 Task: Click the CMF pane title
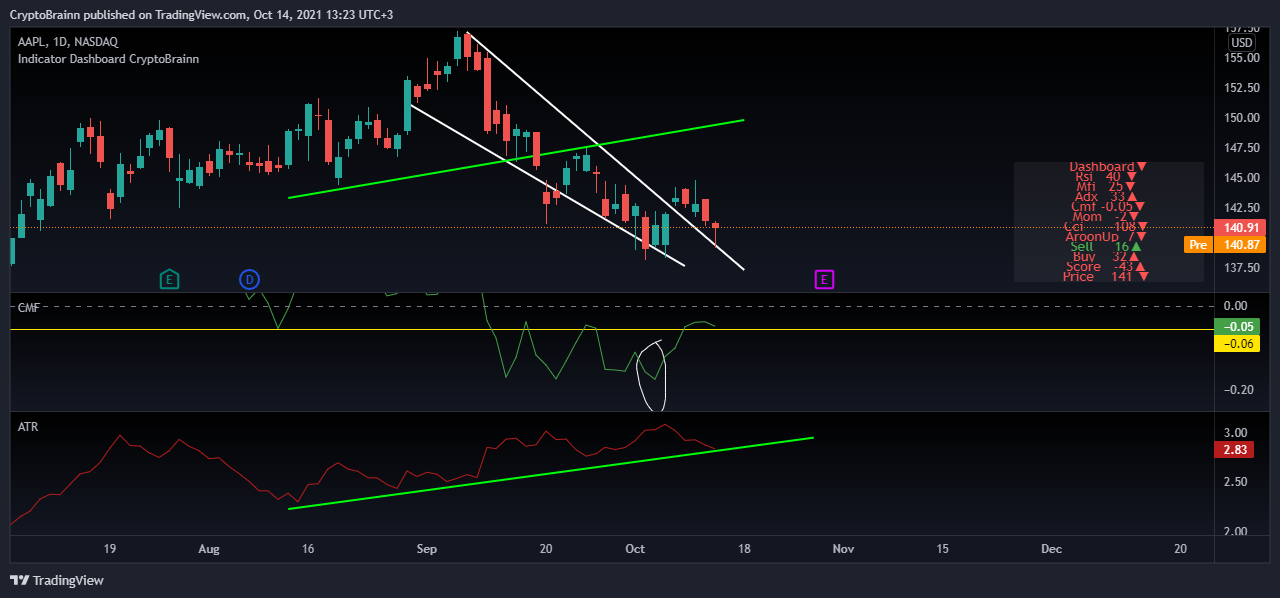(x=28, y=308)
